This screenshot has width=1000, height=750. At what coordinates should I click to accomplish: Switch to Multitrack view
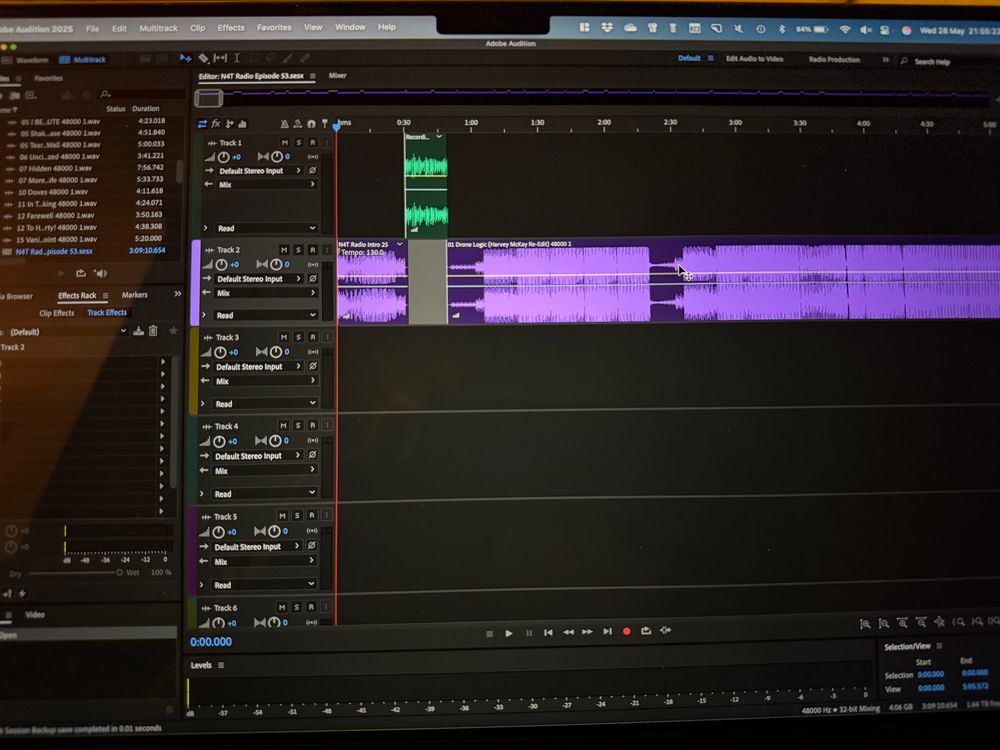pos(83,59)
